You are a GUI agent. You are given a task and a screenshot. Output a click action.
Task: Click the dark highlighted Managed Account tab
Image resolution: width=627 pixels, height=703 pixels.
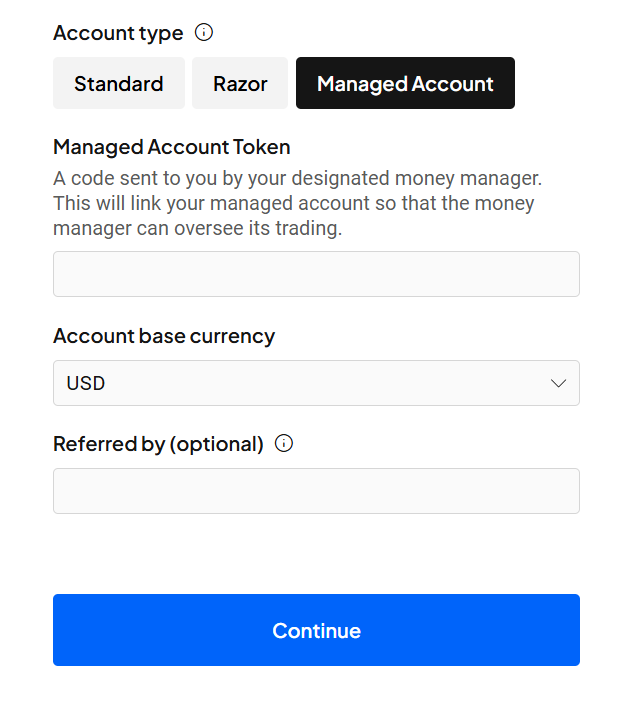pos(405,84)
